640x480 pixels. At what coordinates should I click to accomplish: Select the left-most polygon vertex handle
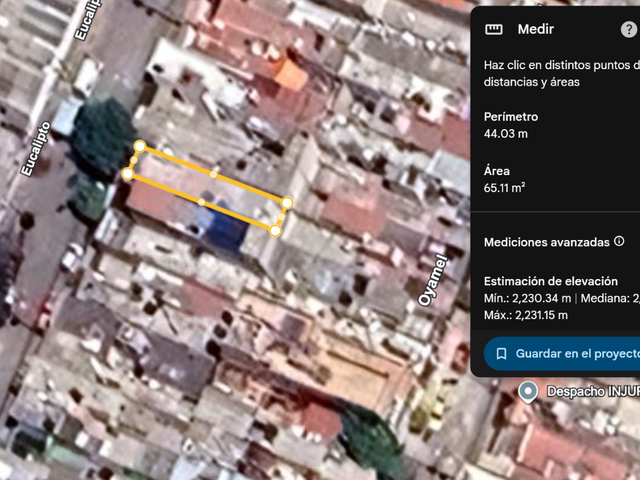128,174
